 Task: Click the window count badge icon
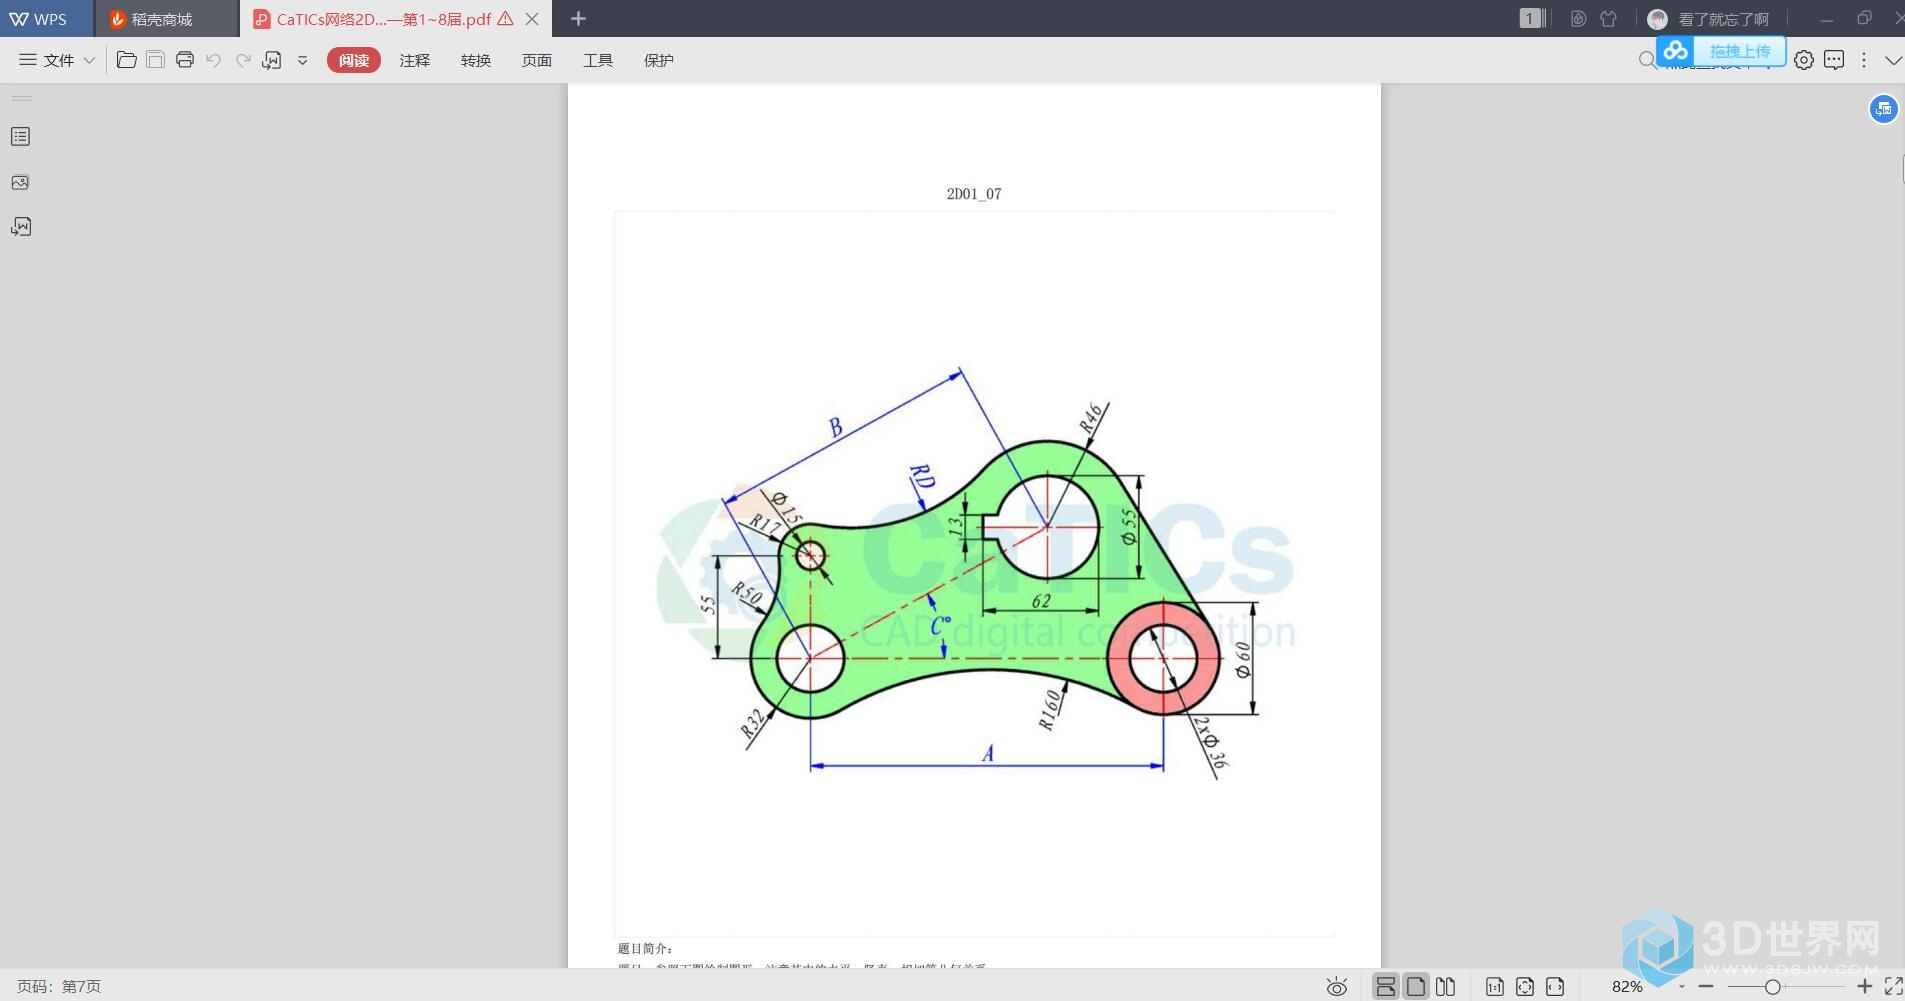pyautogui.click(x=1532, y=18)
